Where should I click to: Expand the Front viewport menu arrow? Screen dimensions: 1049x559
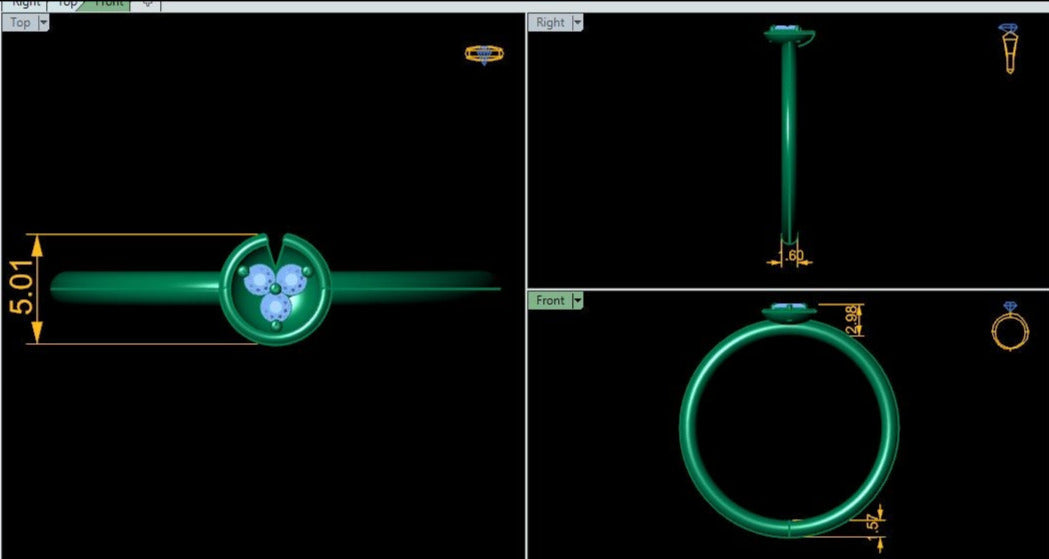(x=577, y=300)
